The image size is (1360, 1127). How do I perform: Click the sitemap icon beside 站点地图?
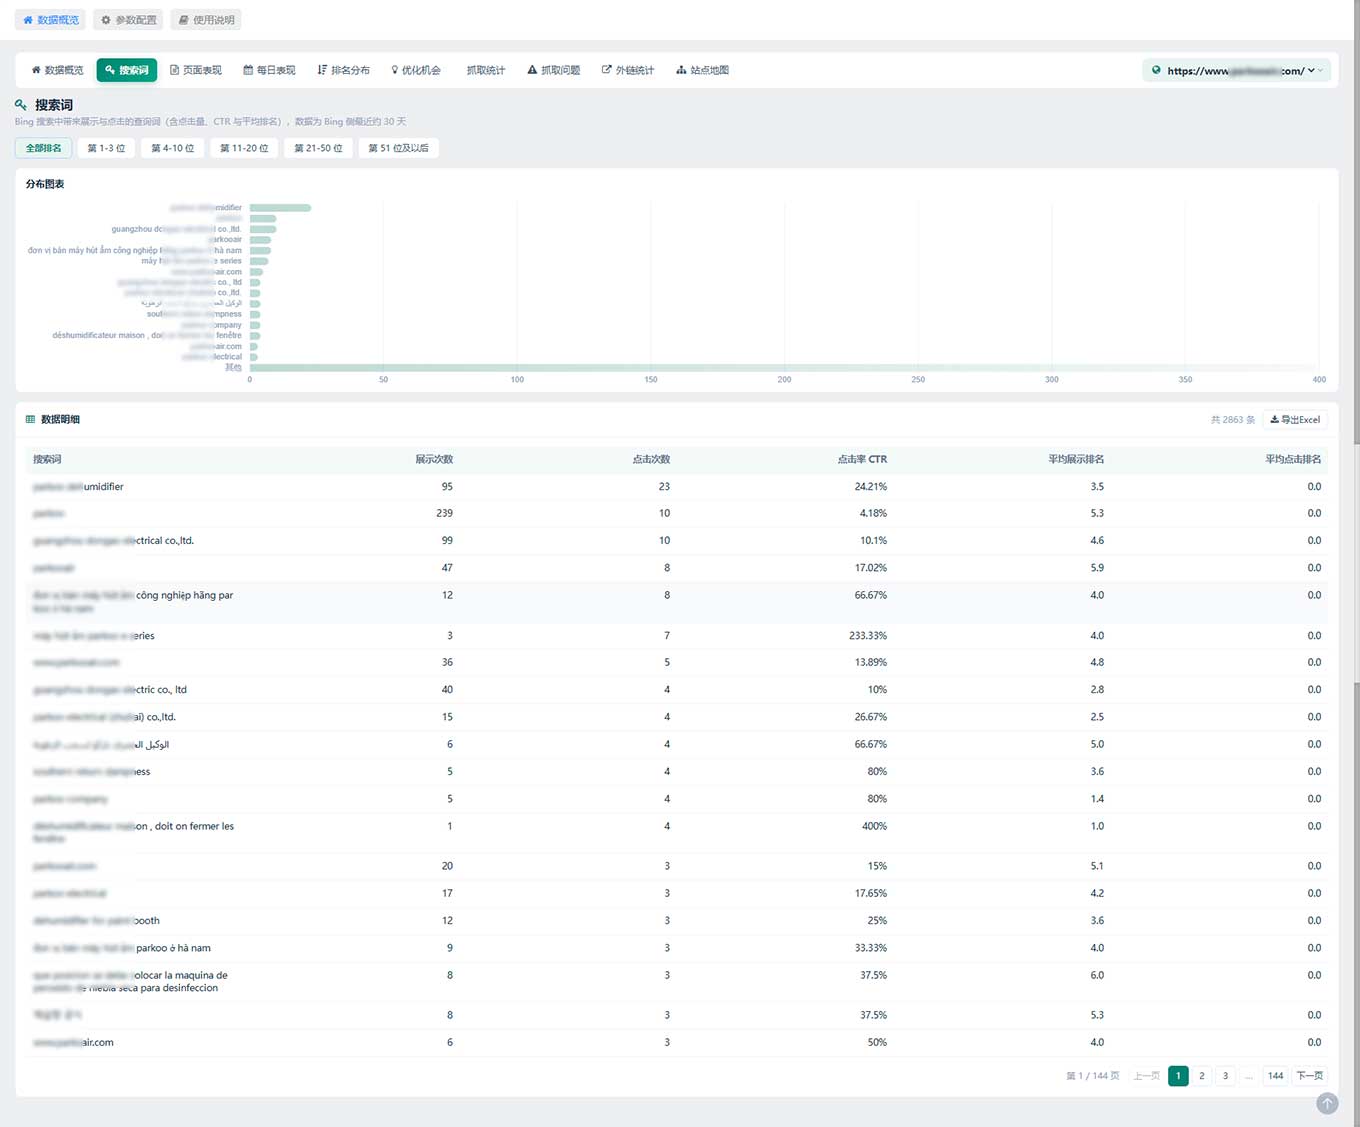681,70
